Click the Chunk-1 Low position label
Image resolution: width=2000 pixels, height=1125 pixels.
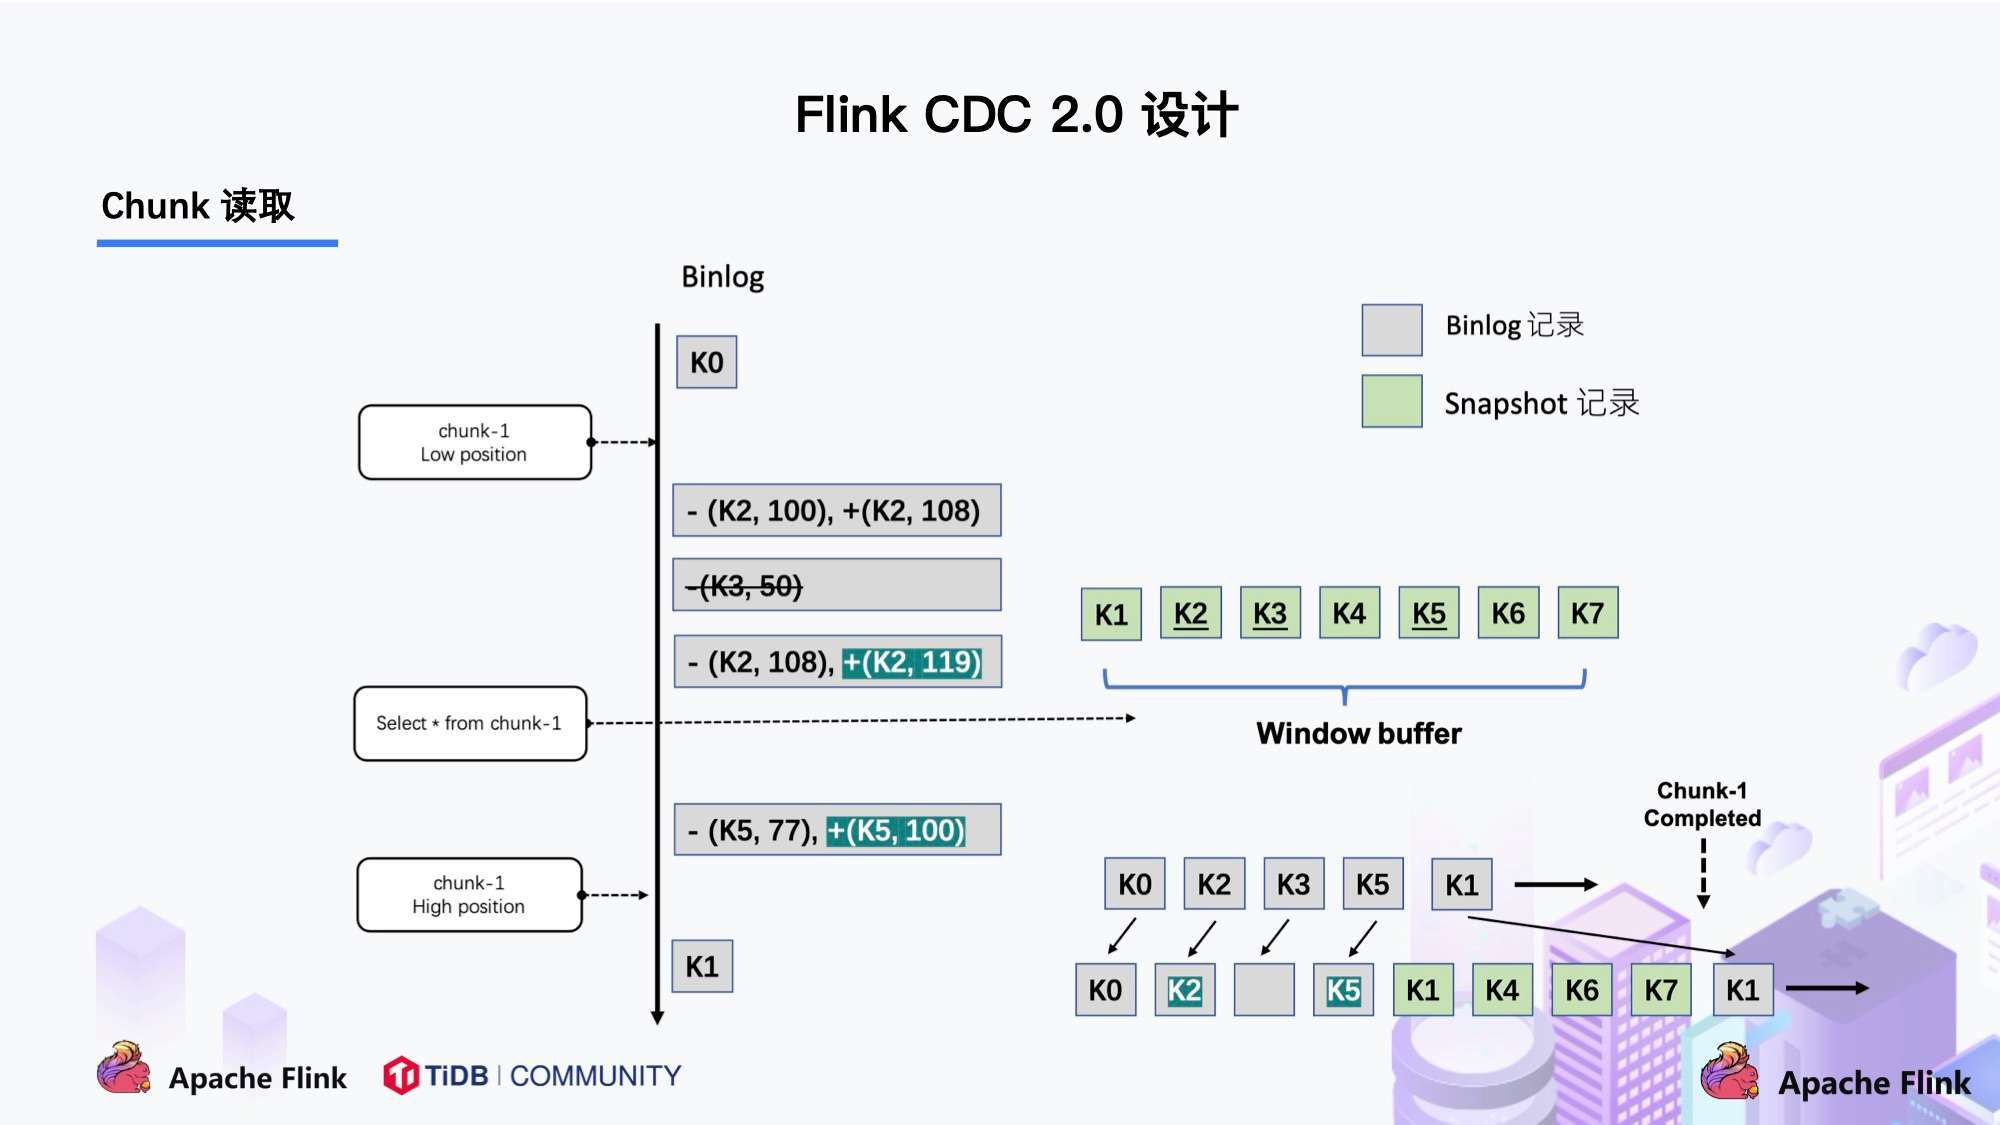tap(475, 442)
